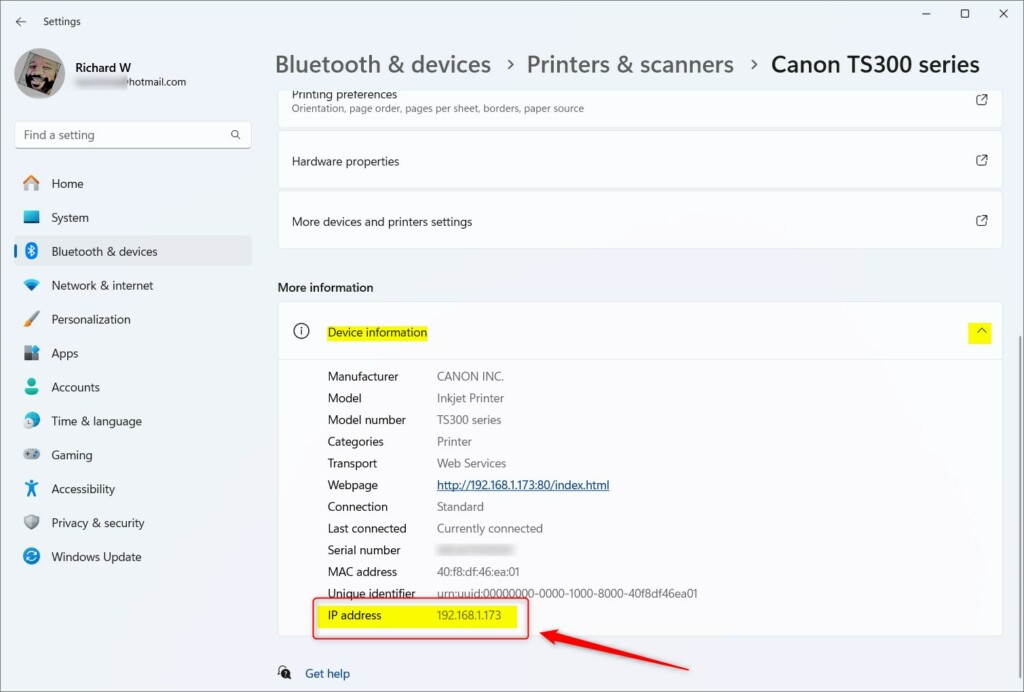Open Gaming settings from the sidebar
1024x692 pixels.
70,455
